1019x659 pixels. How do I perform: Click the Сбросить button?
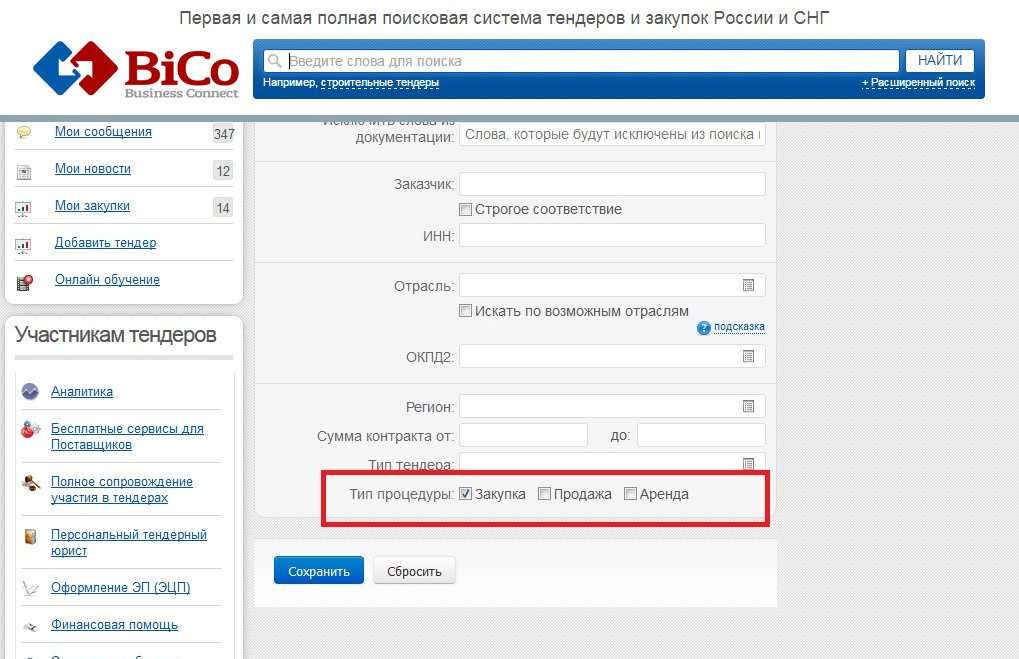[x=414, y=571]
